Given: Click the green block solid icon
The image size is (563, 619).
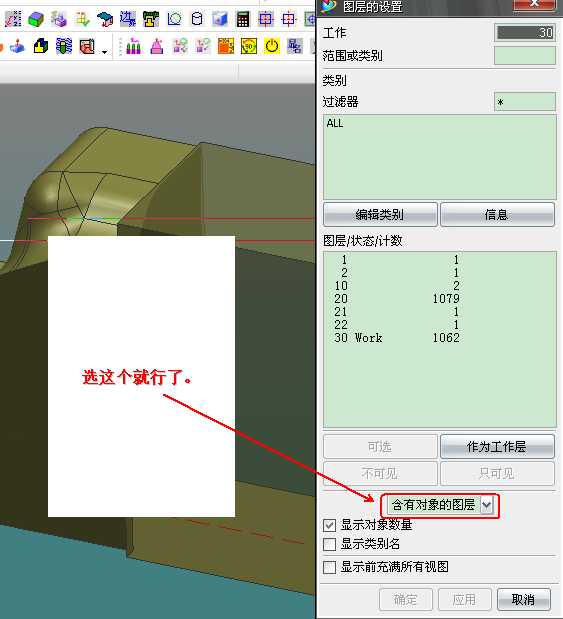Looking at the screenshot, I should 36,19.
